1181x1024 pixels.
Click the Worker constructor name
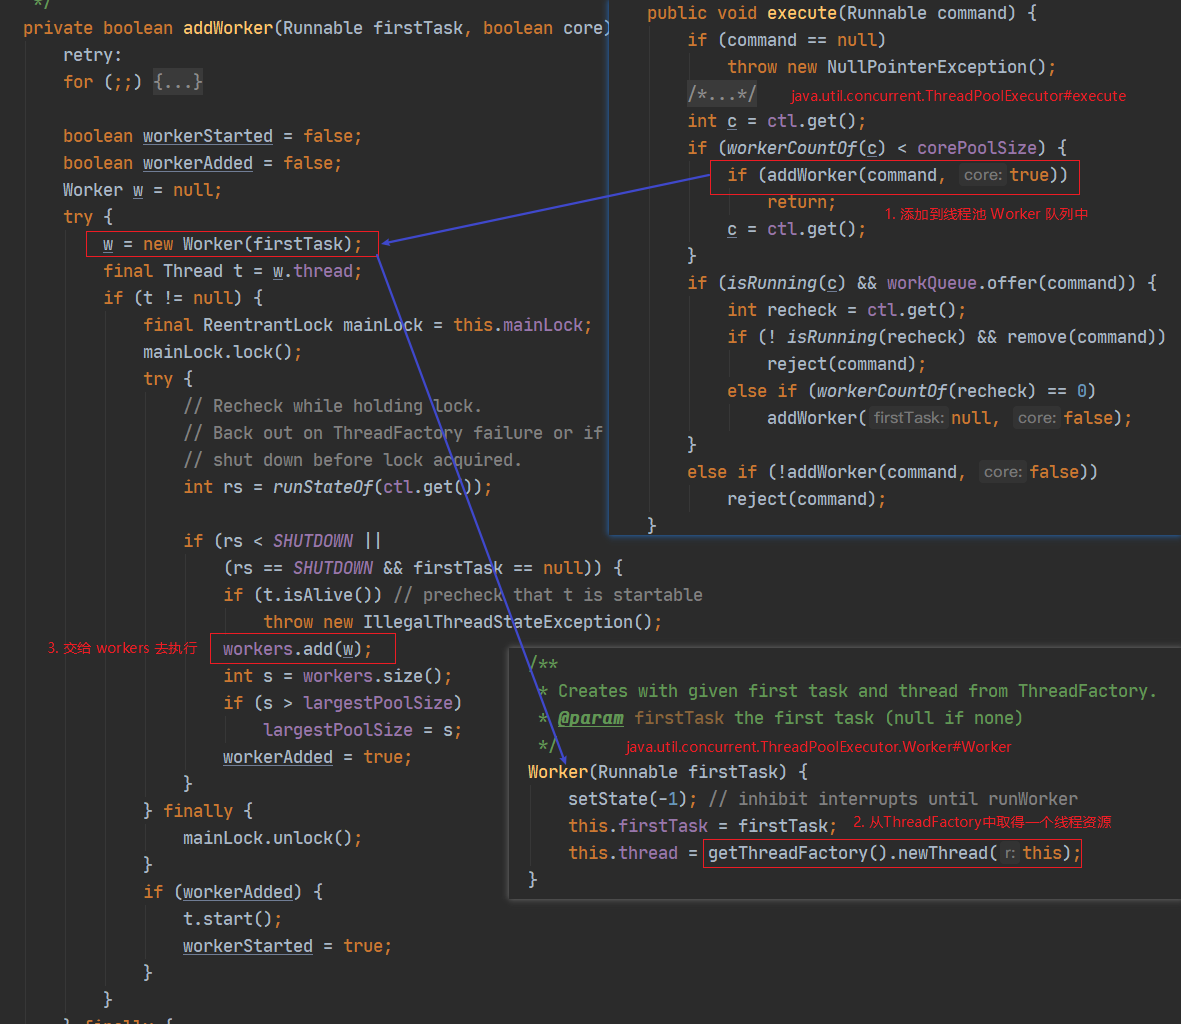(x=555, y=771)
